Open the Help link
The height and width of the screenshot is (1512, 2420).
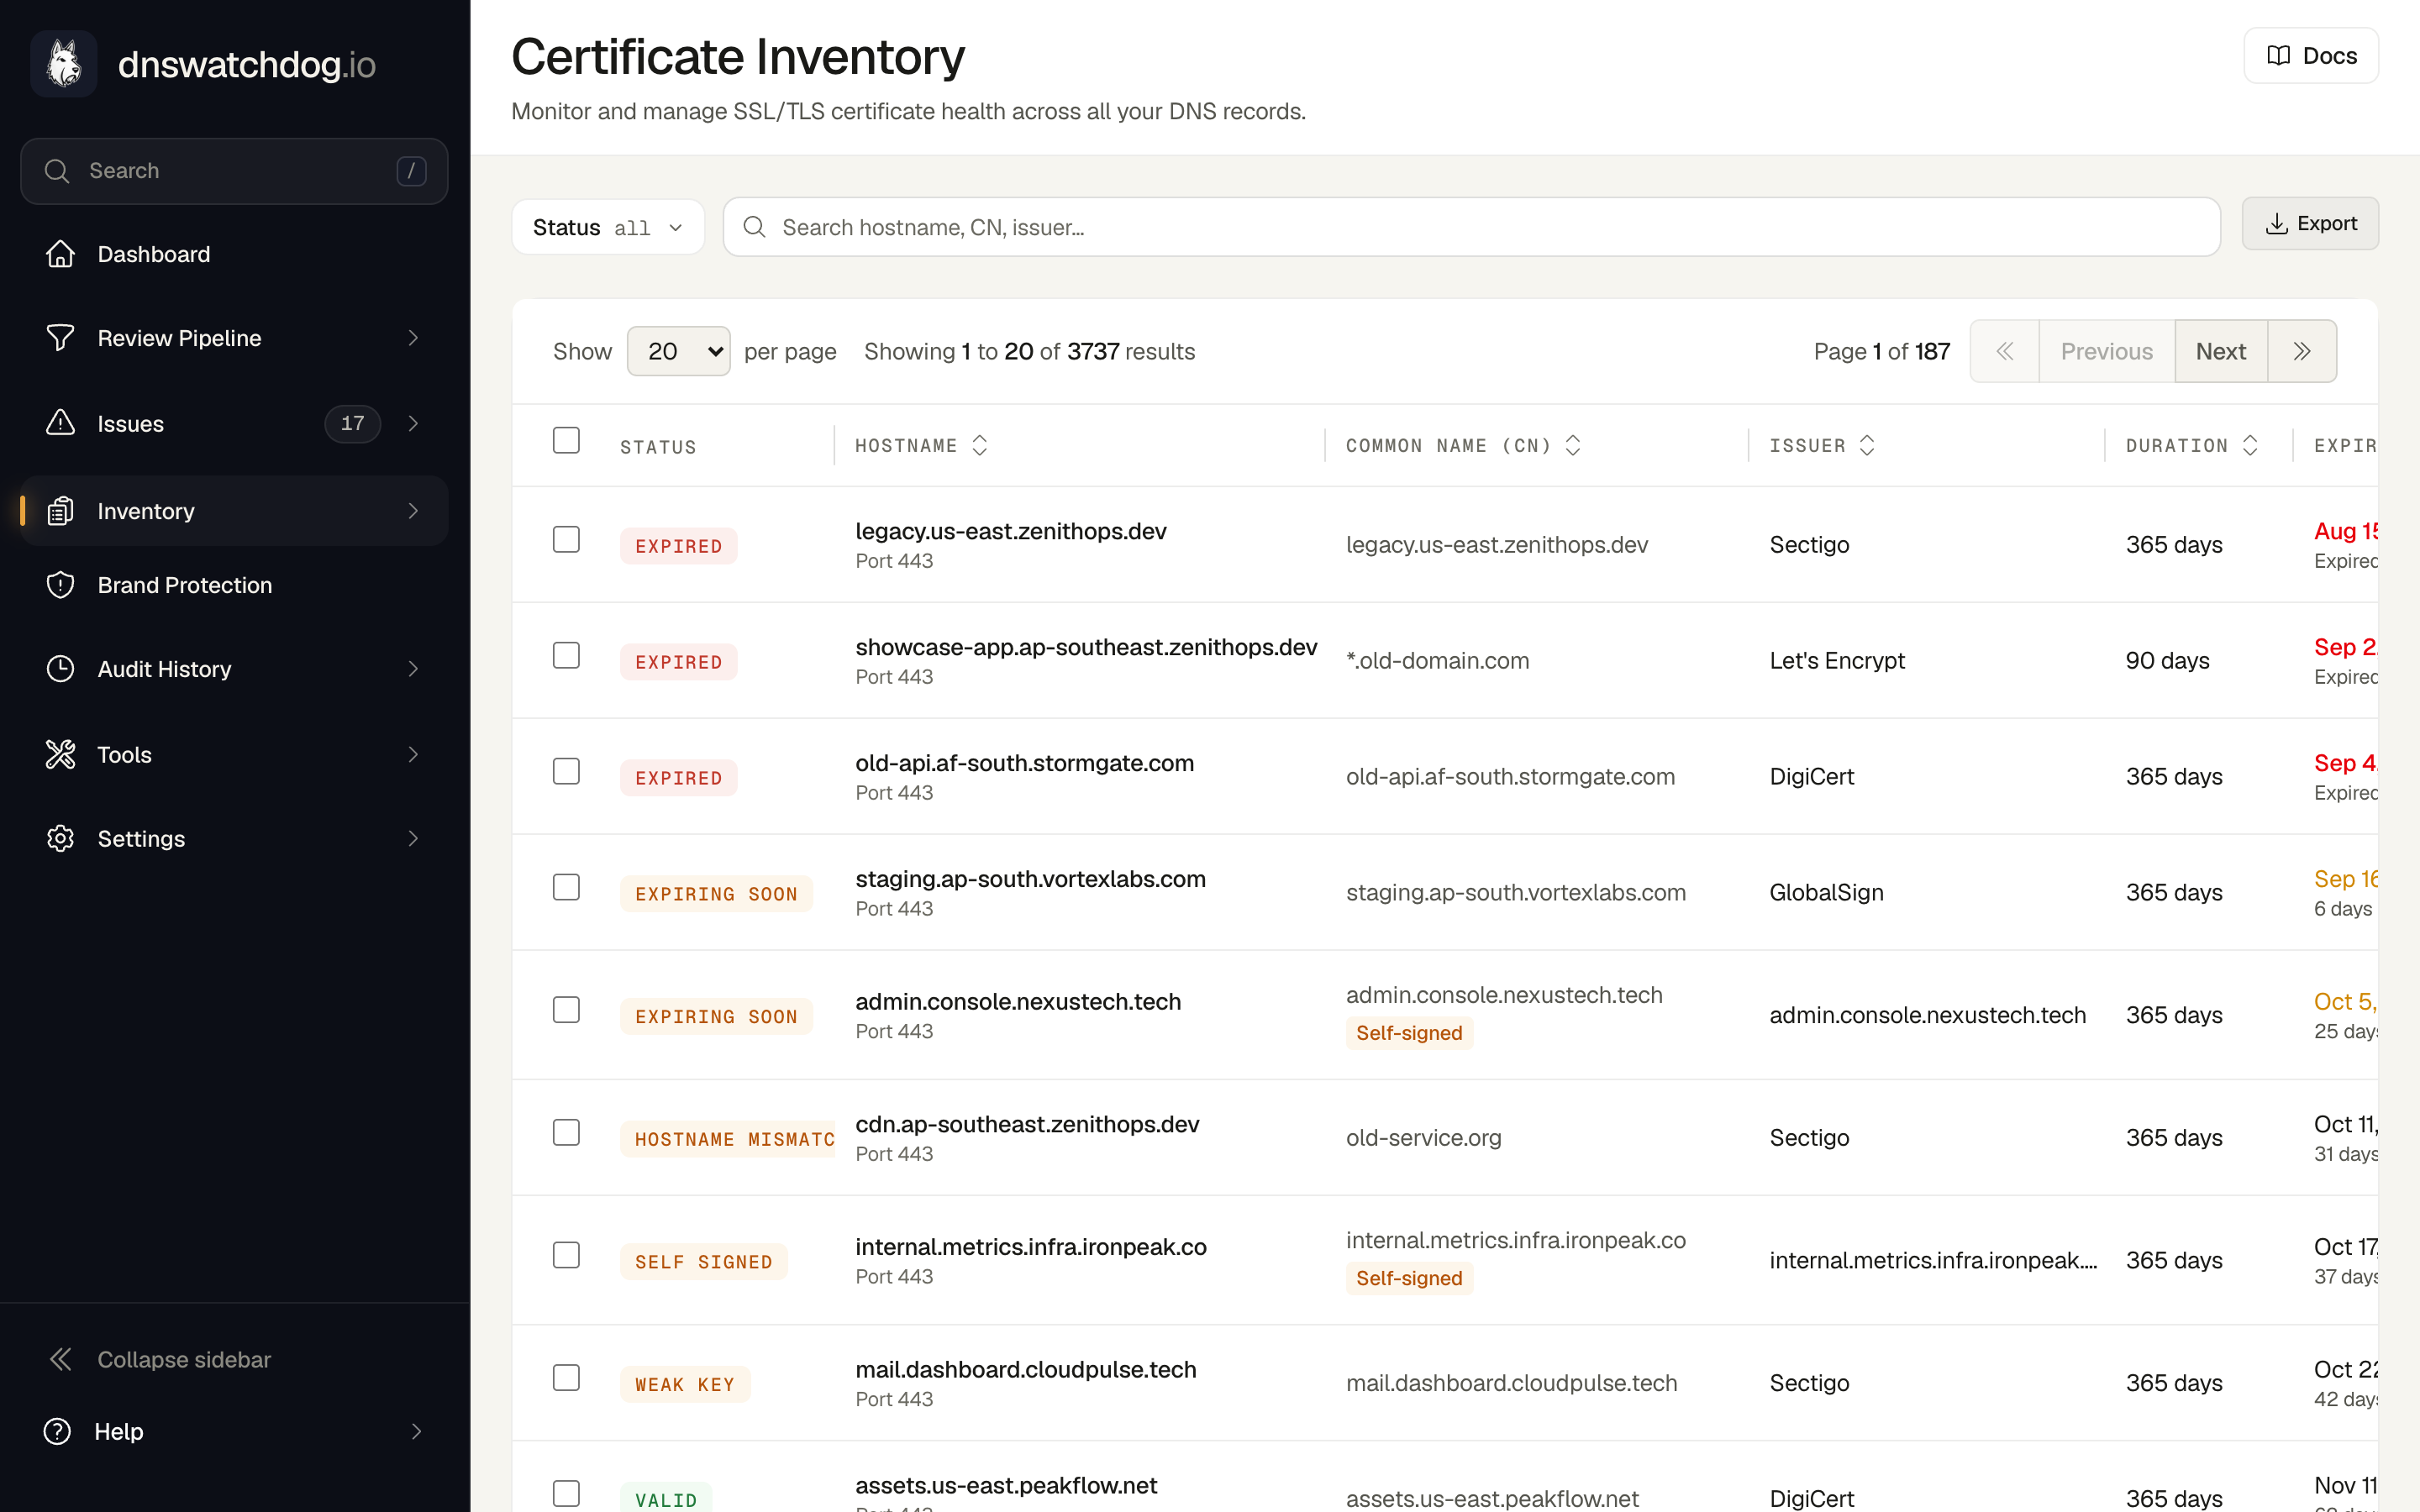tap(234, 1431)
